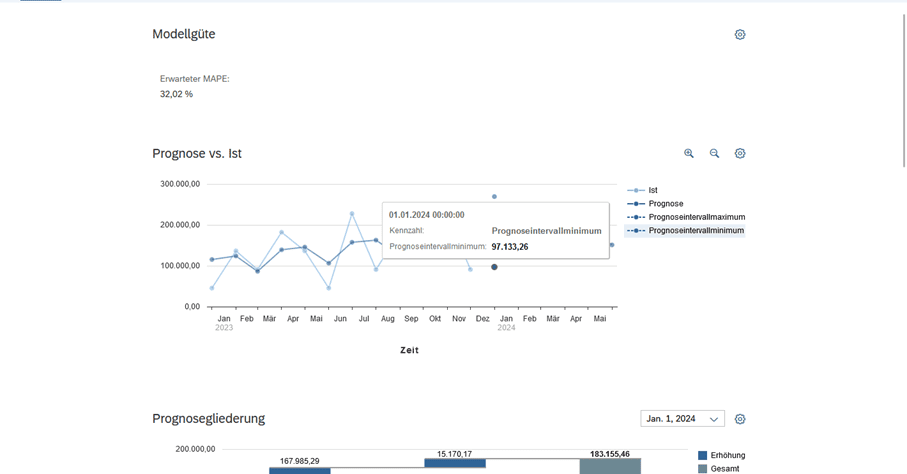Open settings gear for Prognose vs. Ist
This screenshot has height=474, width=907.
(x=740, y=154)
